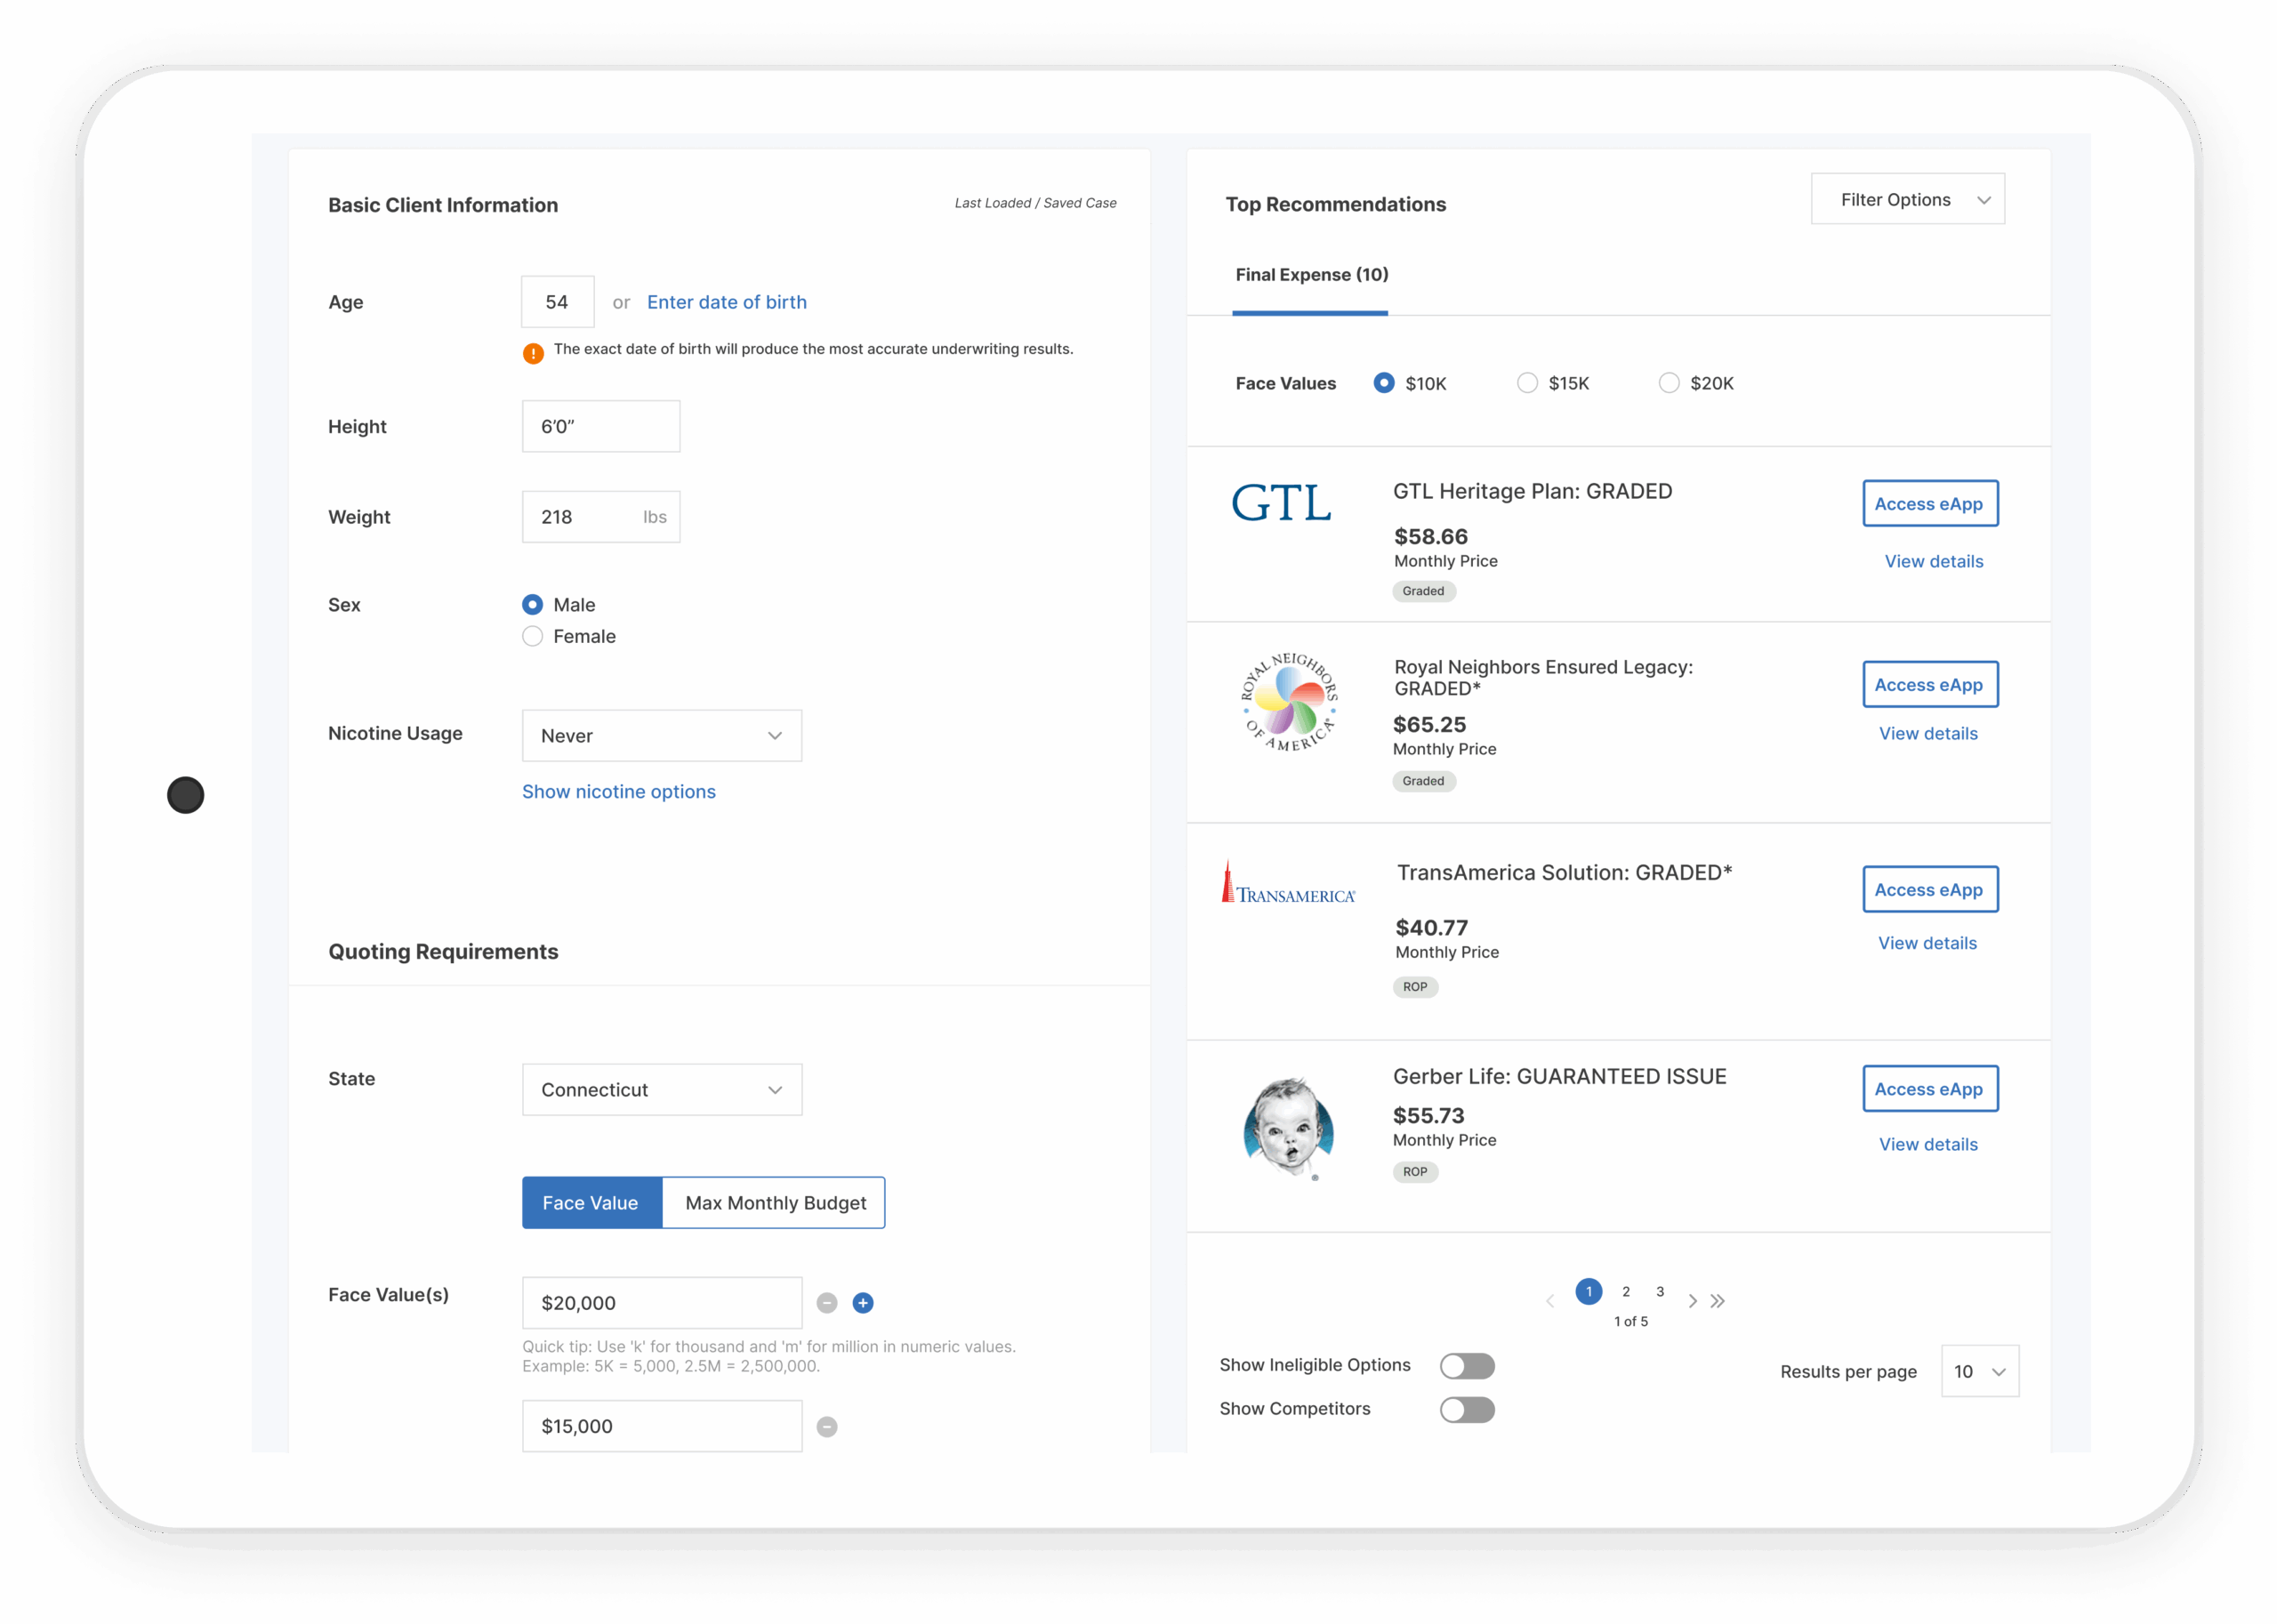Click the Age input field
Screen dimensions: 2277x1624
556,301
